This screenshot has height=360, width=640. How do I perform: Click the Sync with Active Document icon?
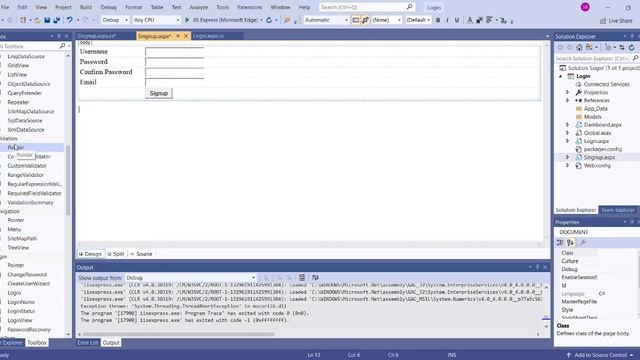[622, 47]
